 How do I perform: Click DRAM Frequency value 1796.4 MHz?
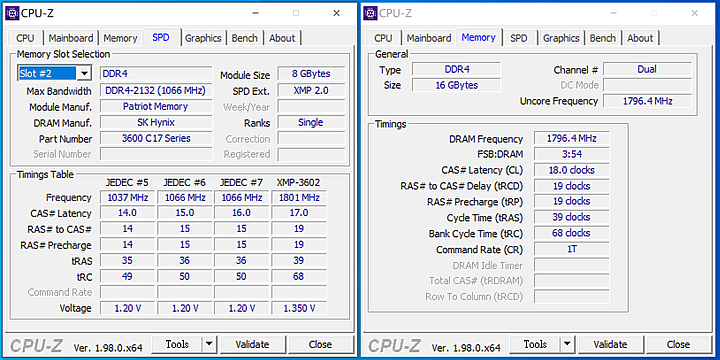(x=572, y=139)
